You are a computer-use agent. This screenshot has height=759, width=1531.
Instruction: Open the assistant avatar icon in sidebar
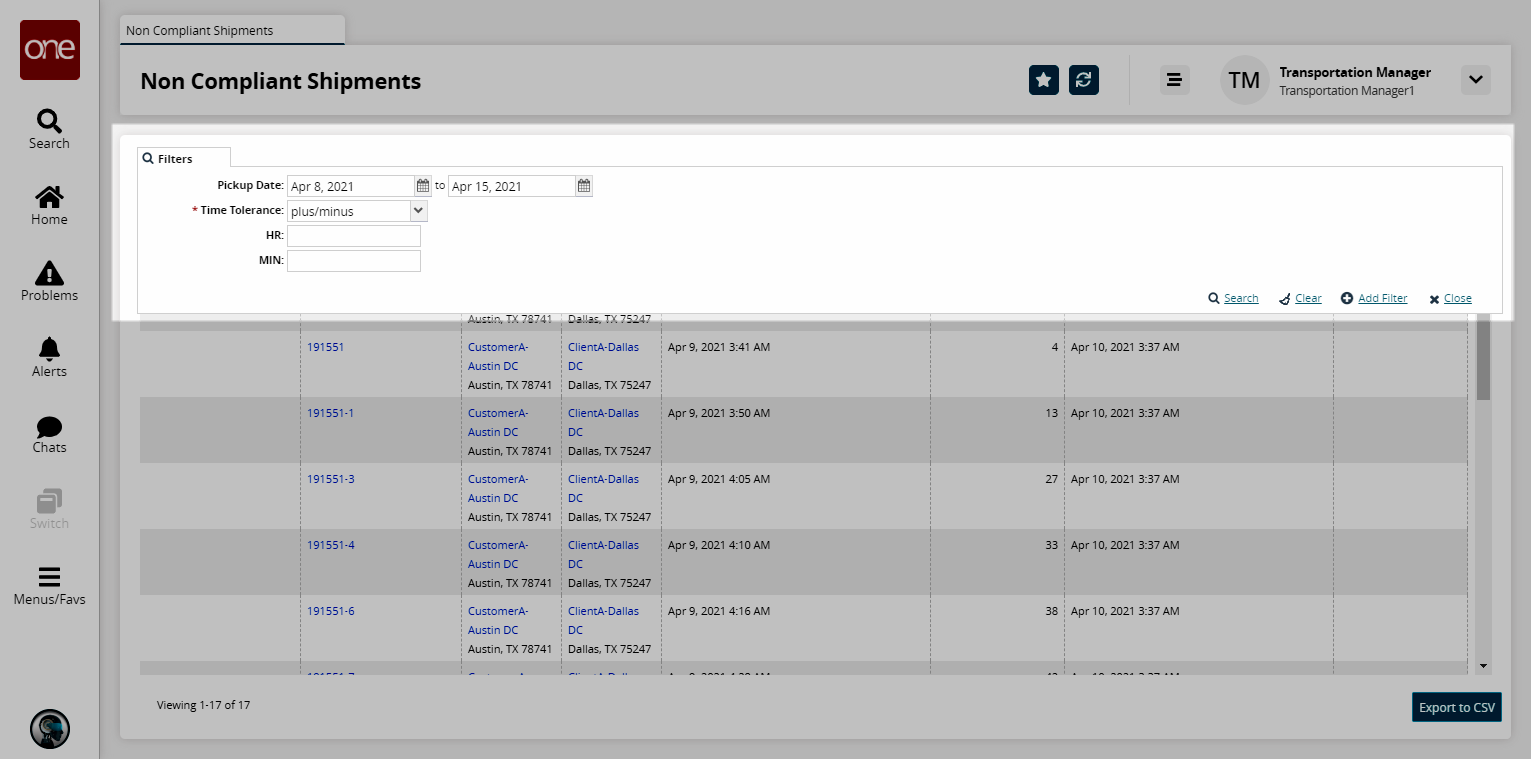click(50, 729)
